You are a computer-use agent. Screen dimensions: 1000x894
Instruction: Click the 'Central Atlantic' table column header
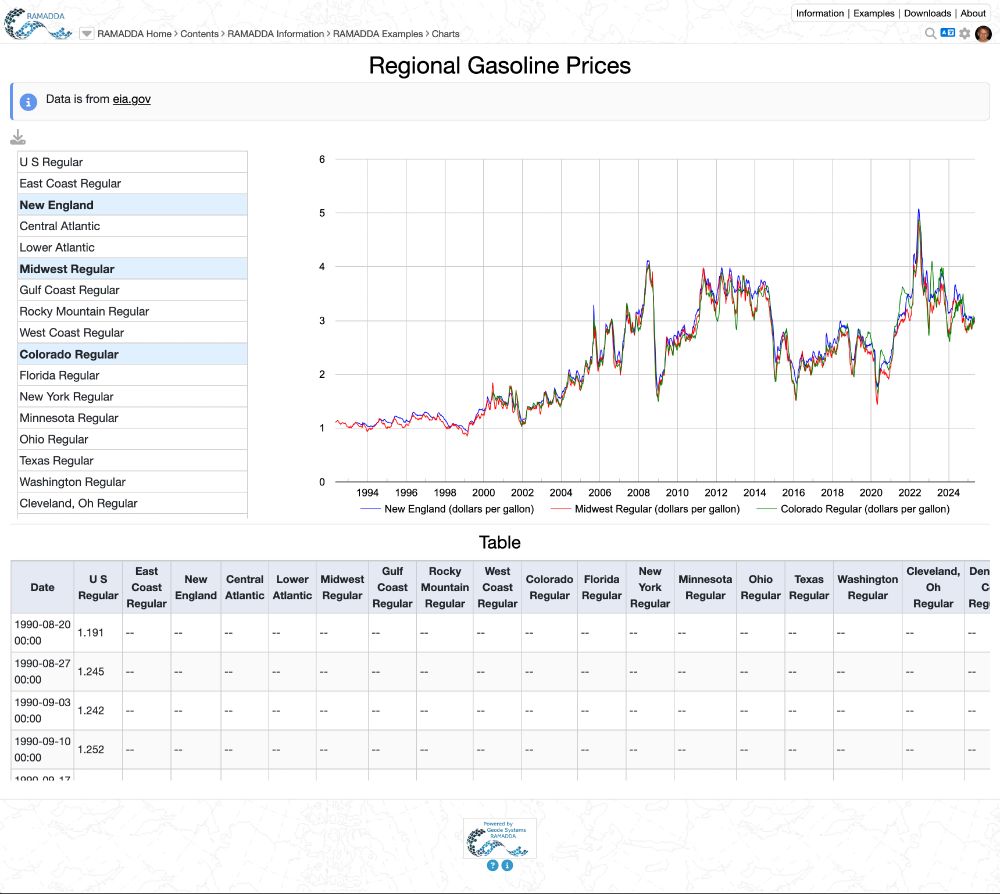245,587
